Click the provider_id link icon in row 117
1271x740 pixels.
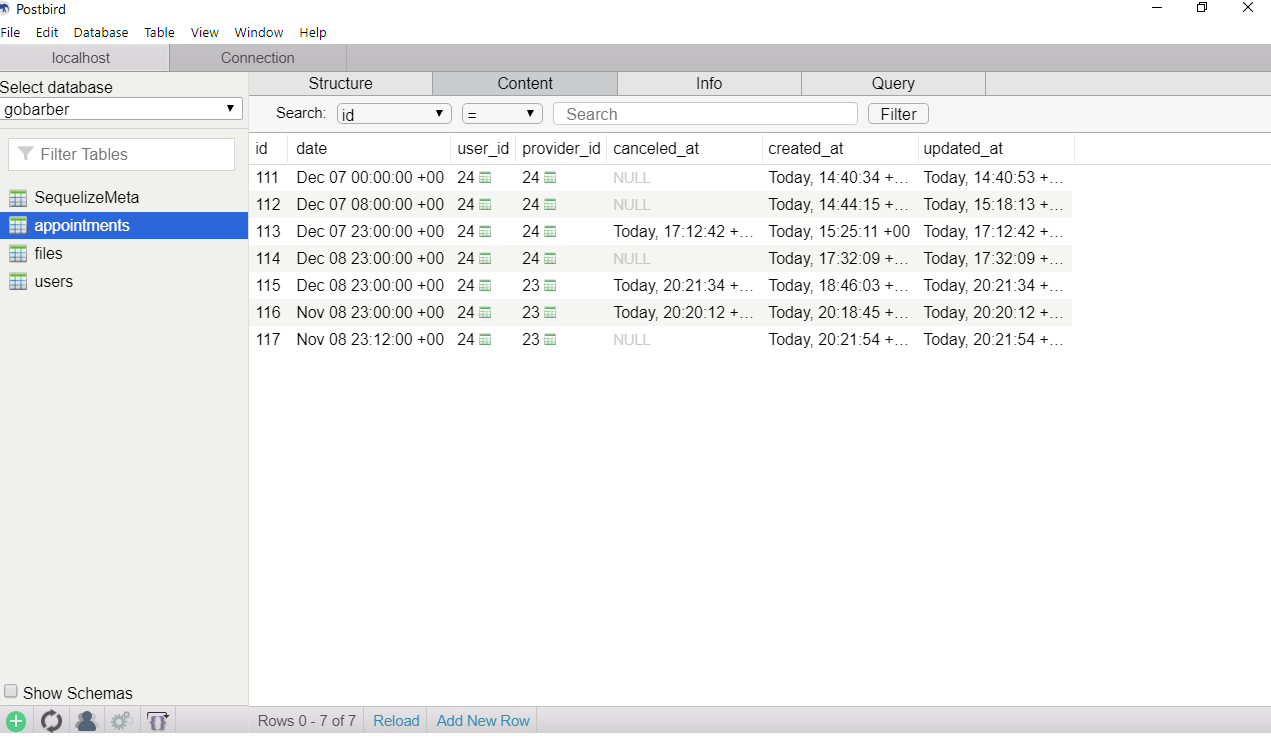[x=549, y=339]
